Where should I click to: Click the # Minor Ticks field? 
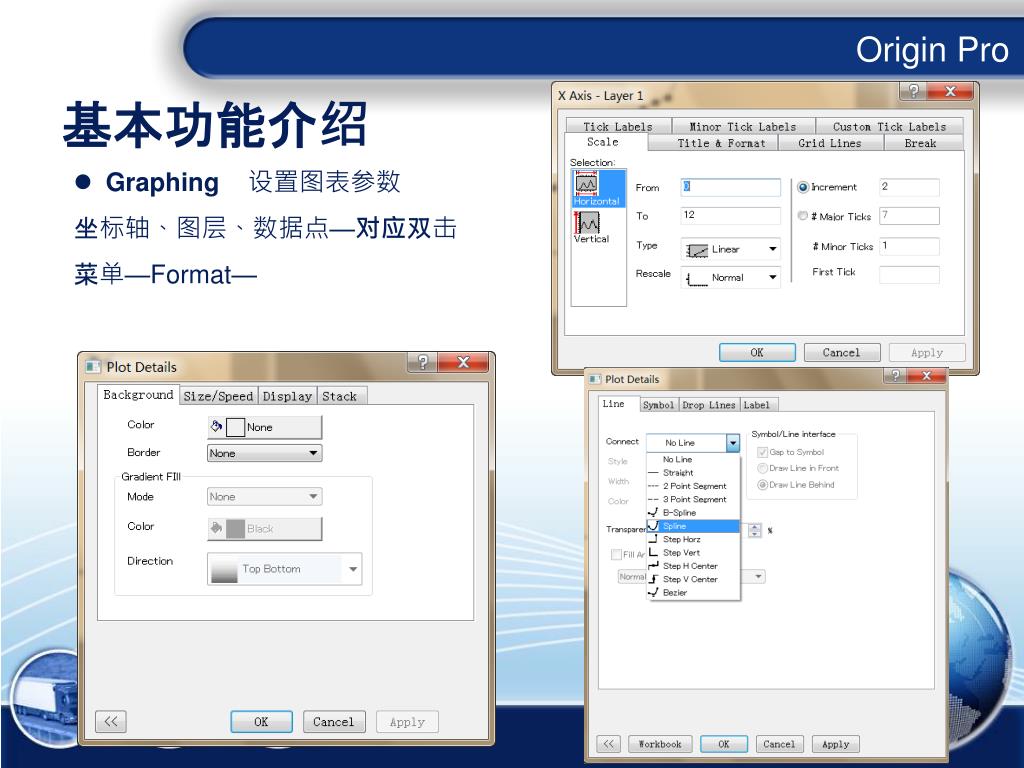point(909,246)
